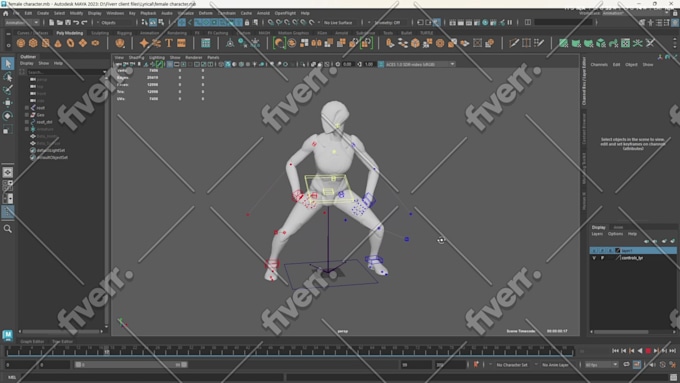Click Go to end of playback

(x=672, y=350)
